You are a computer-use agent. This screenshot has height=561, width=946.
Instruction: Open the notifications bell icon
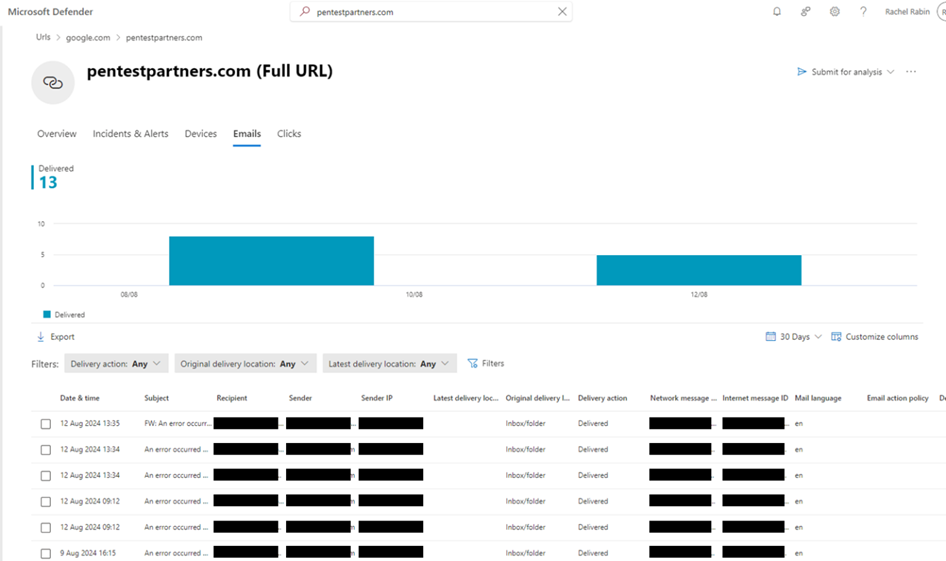[777, 11]
